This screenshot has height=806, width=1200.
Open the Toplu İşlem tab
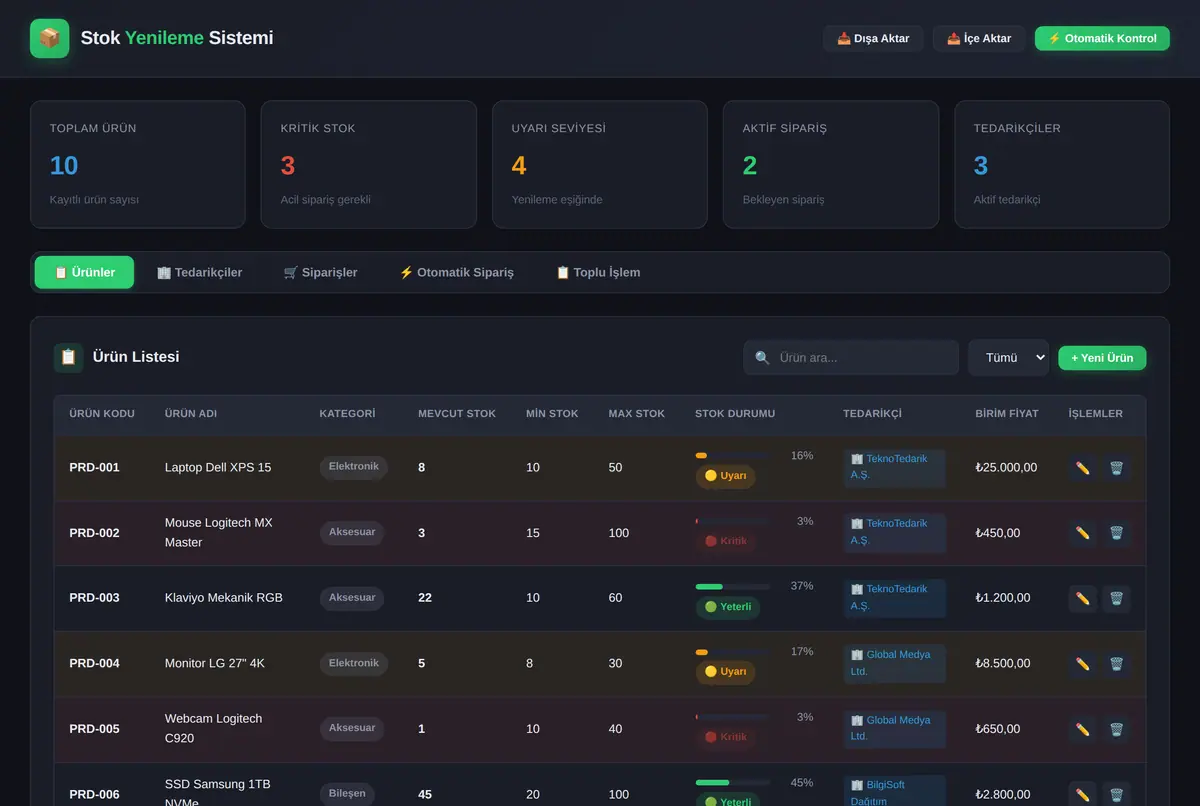(598, 272)
